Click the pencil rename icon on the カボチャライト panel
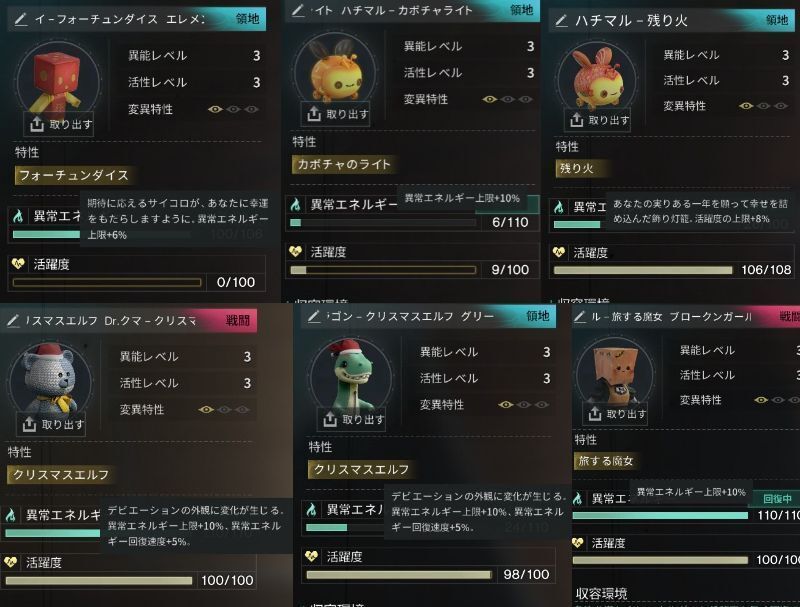This screenshot has height=607, width=800. click(x=298, y=10)
